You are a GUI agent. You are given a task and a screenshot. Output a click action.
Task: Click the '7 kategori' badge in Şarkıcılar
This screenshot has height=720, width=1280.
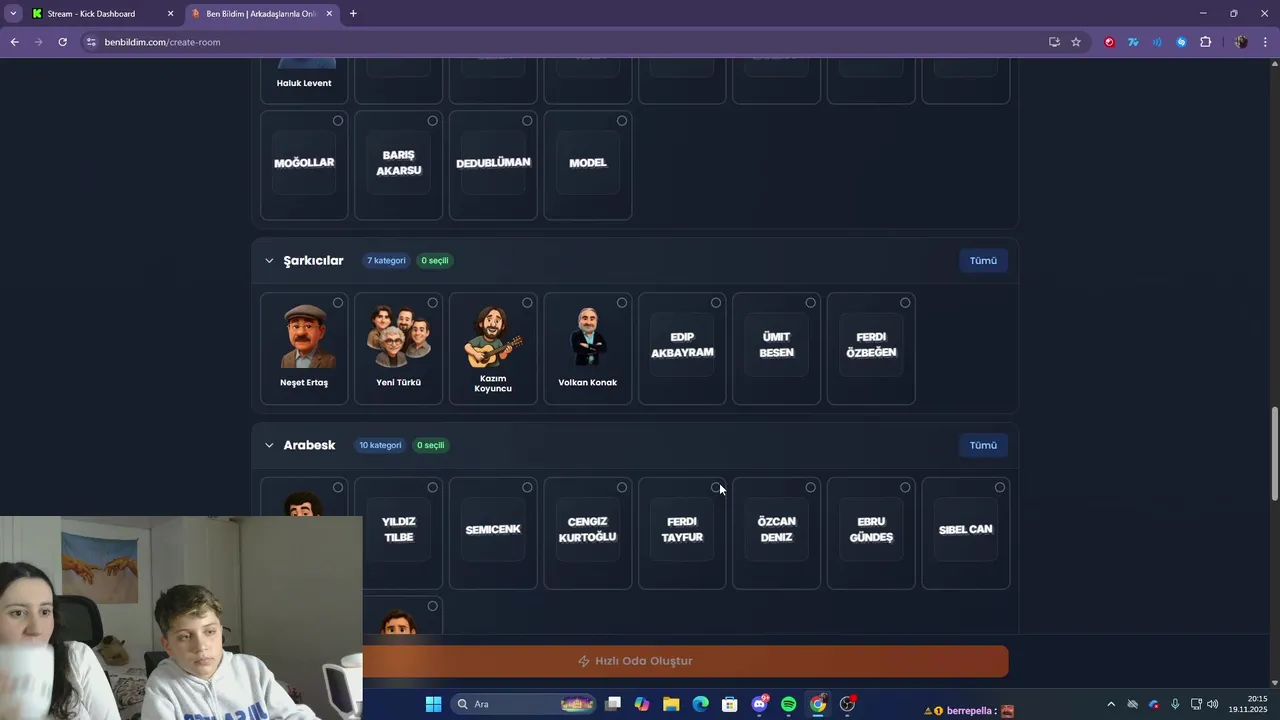[x=386, y=261]
